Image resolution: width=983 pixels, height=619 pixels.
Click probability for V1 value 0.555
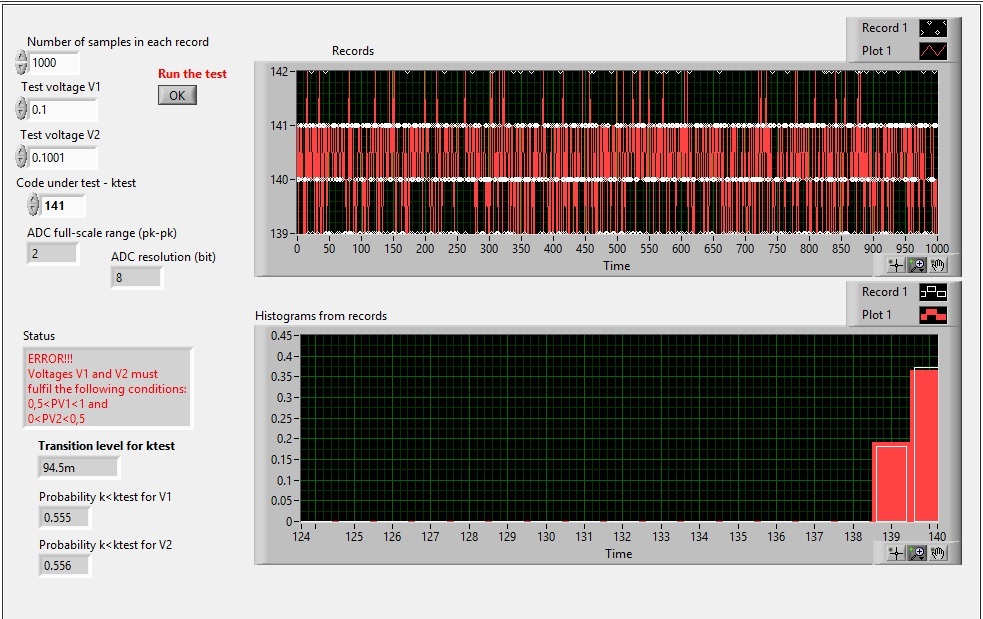[x=65, y=517]
